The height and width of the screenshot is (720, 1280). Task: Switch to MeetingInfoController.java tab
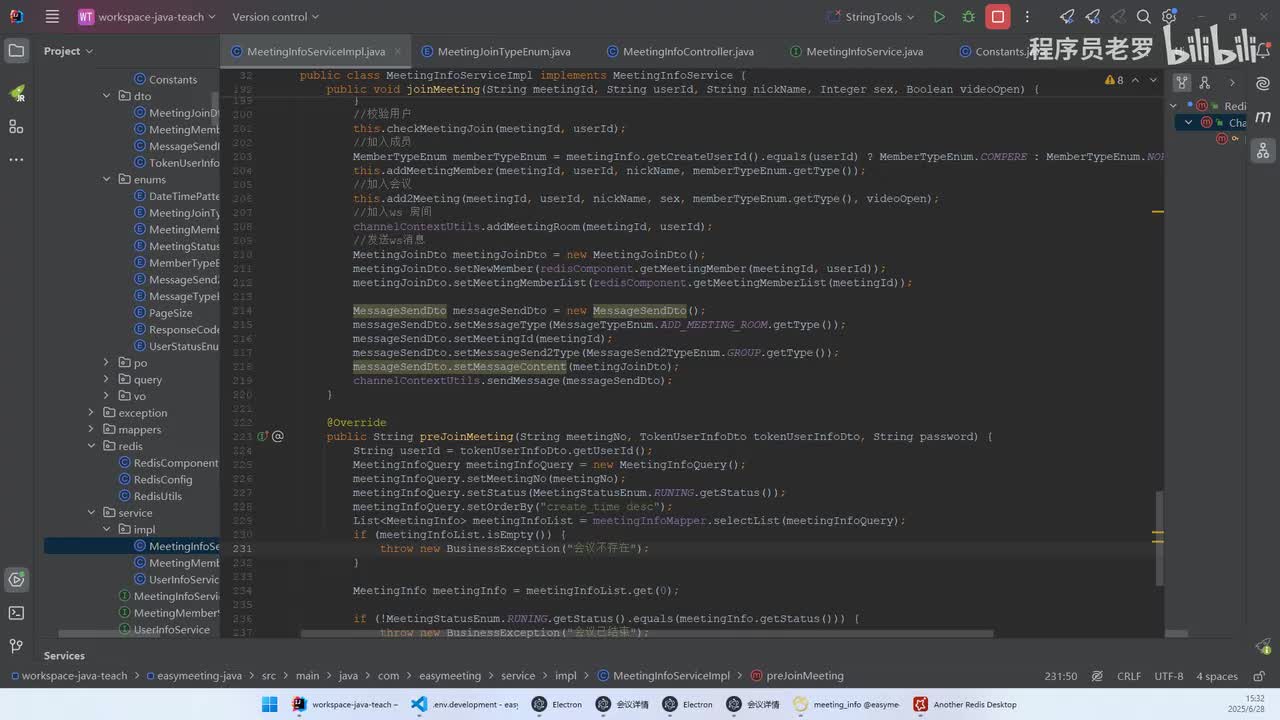pos(679,52)
